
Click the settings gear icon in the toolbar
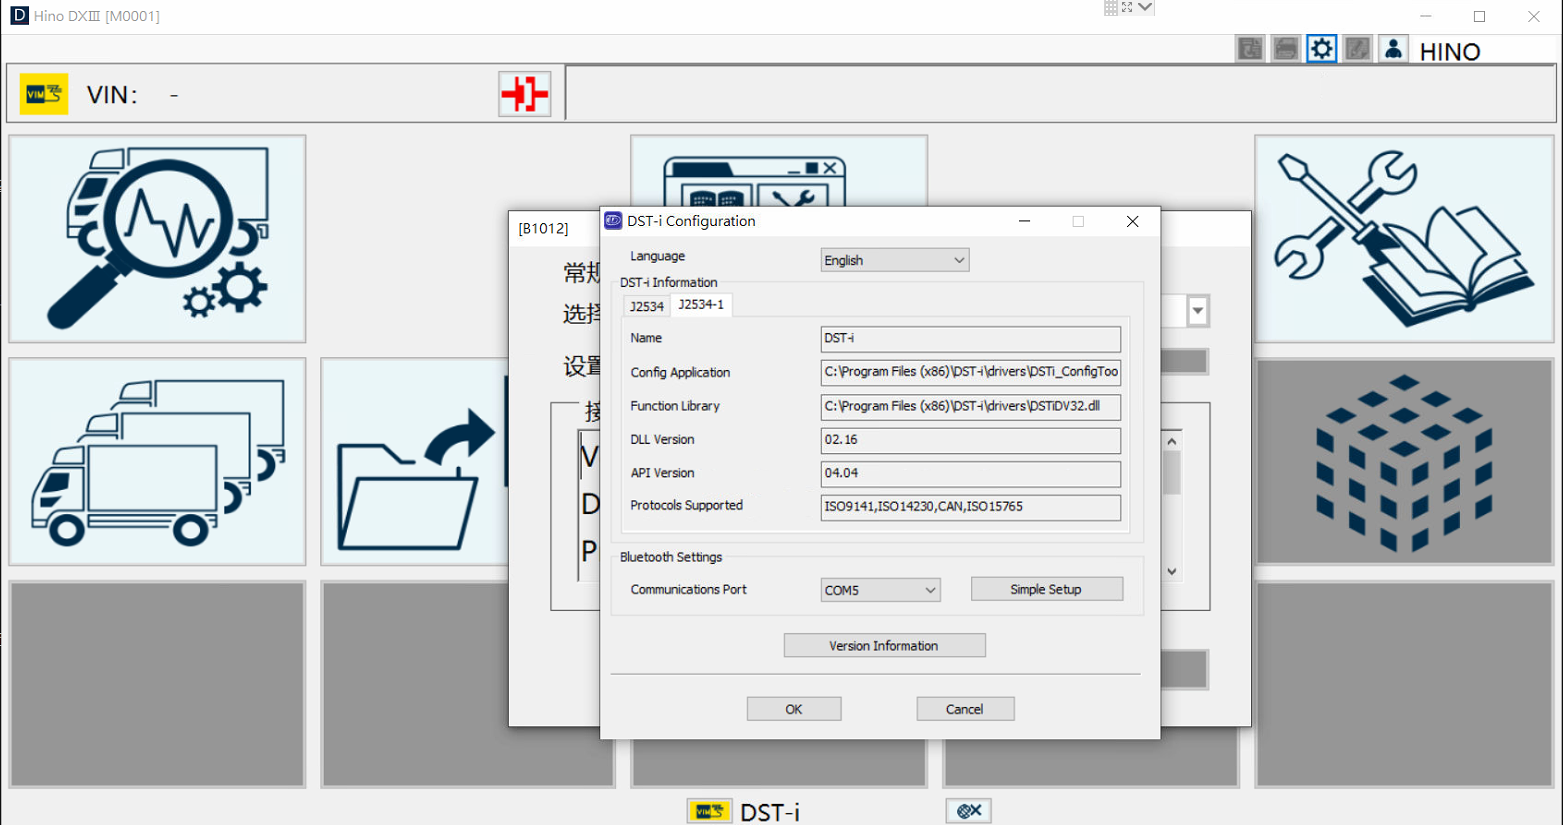pos(1321,47)
